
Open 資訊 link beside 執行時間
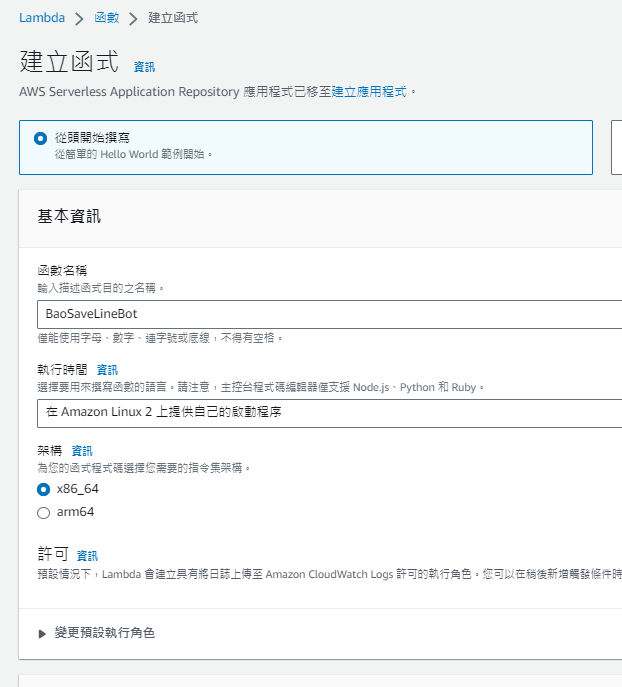[107, 370]
